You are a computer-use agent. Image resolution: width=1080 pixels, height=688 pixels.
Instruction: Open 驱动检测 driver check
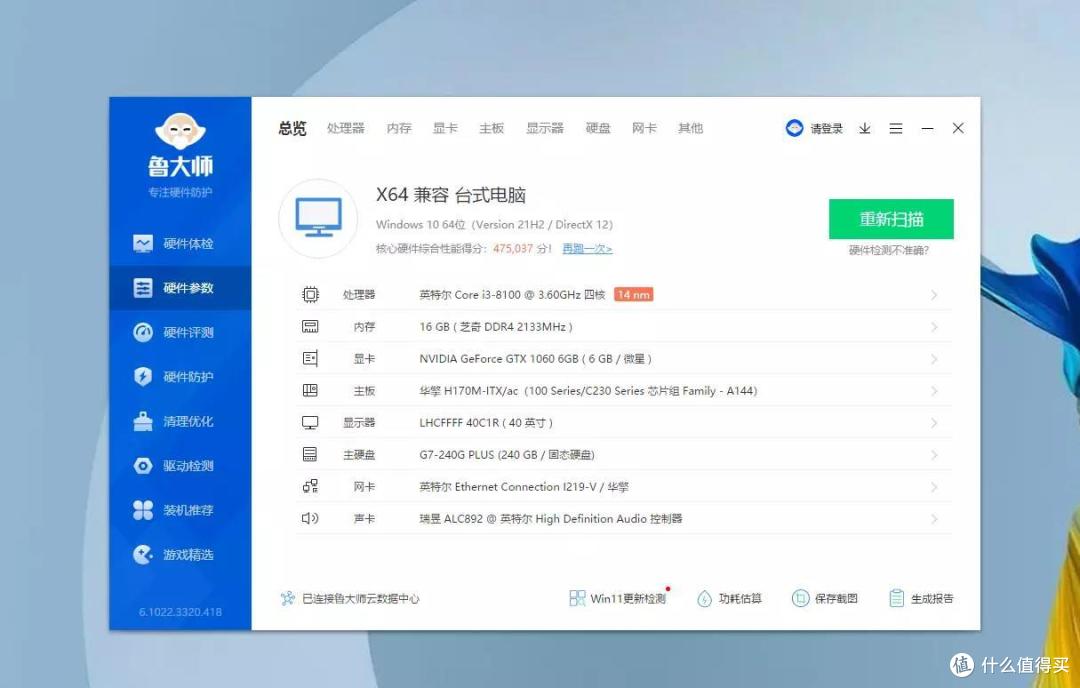pyautogui.click(x=180, y=466)
